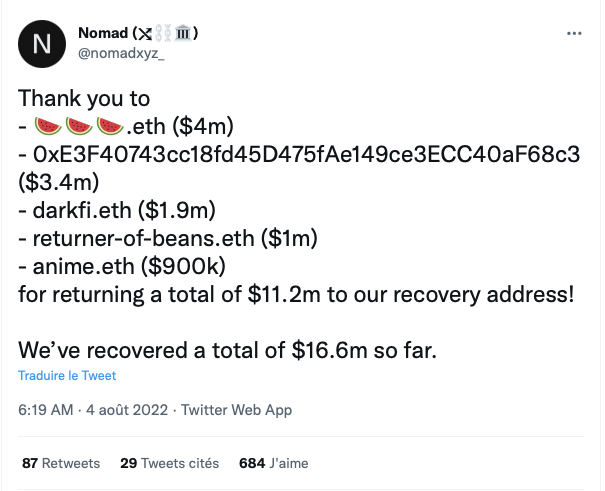This screenshot has width=605, height=491.
Task: Open the Nomad display name profile link
Action: tap(103, 34)
